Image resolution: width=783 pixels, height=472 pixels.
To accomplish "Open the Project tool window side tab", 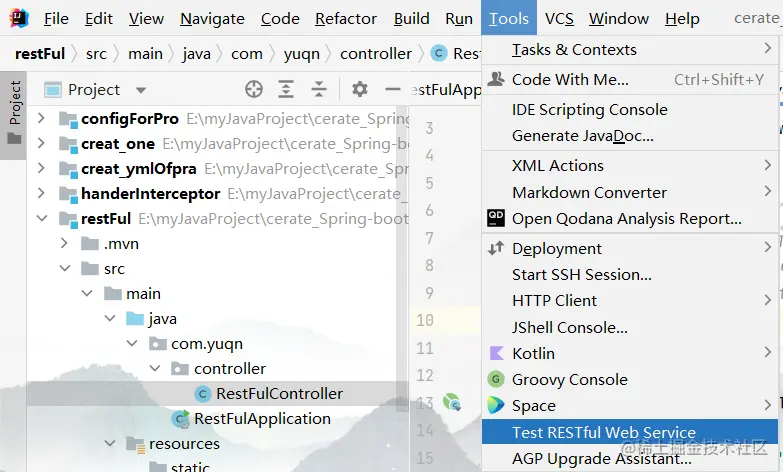I will click(x=13, y=115).
